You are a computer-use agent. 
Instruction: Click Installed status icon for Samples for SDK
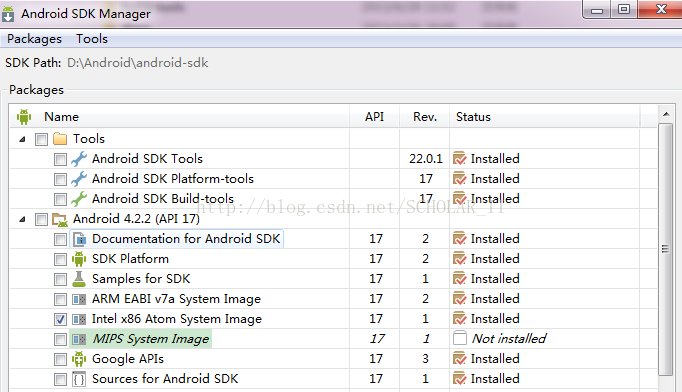[x=459, y=279]
